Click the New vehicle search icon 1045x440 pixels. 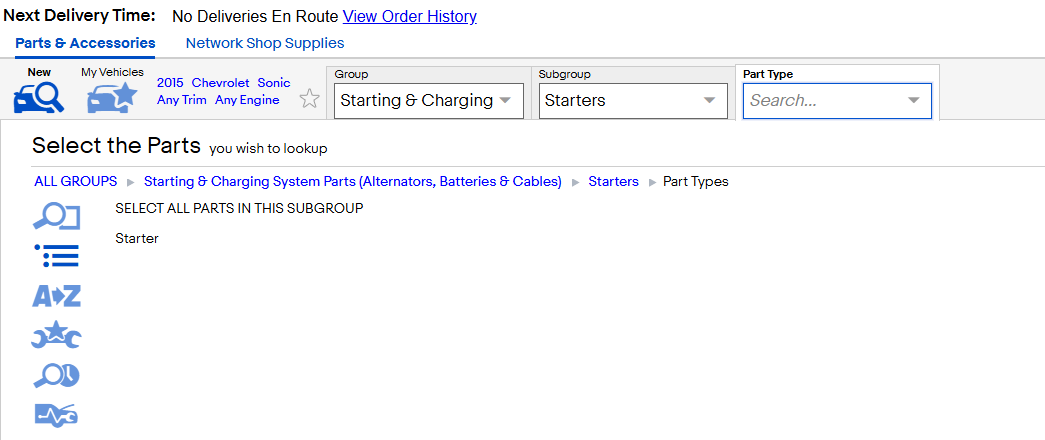point(39,98)
